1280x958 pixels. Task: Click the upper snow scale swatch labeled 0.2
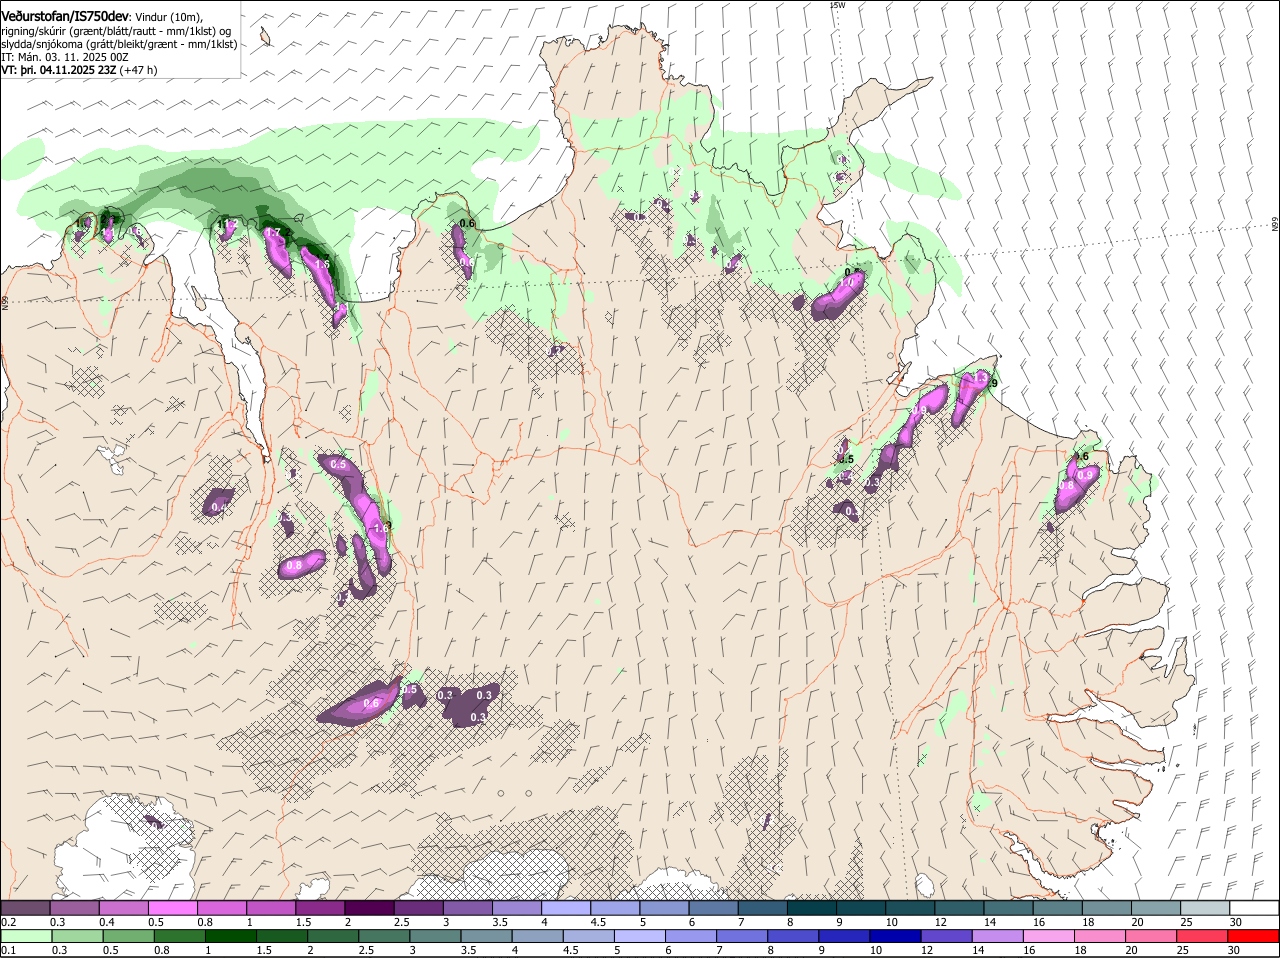[25, 908]
